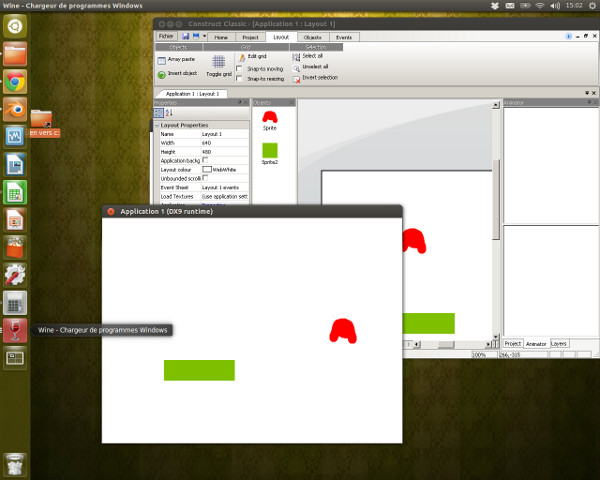This screenshot has width=600, height=480.
Task: Open volume indicator in top panel
Action: (555, 6)
